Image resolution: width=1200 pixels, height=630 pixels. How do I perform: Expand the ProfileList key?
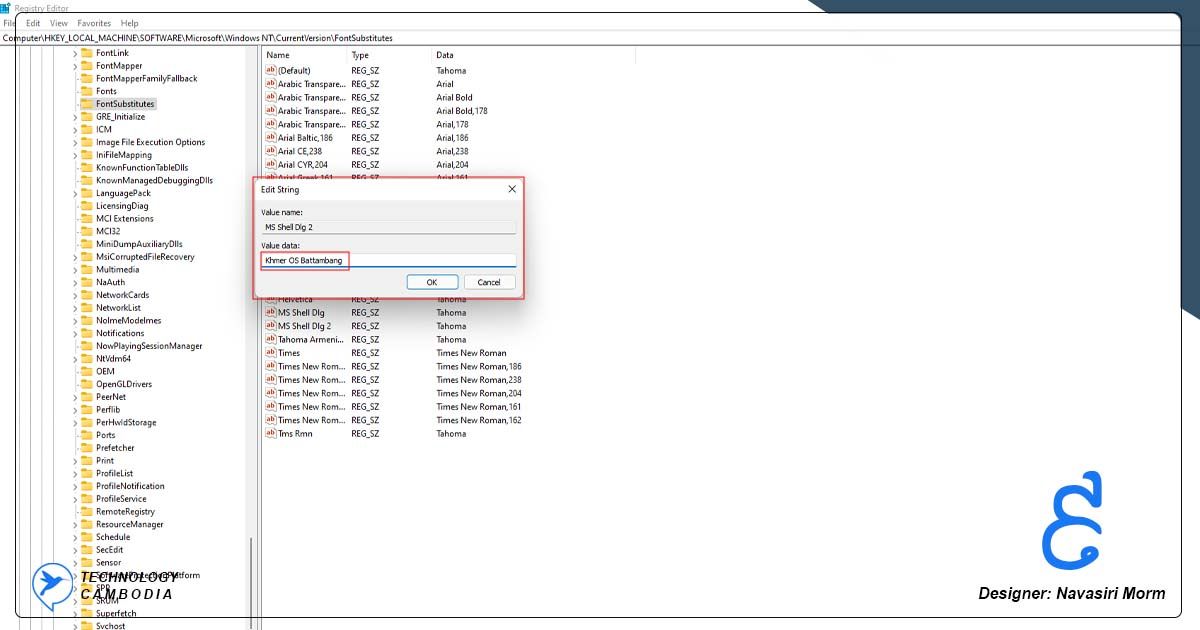tap(75, 473)
